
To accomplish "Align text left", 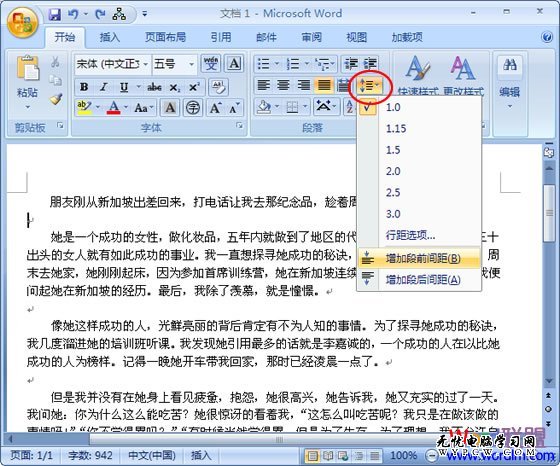I will click(264, 85).
